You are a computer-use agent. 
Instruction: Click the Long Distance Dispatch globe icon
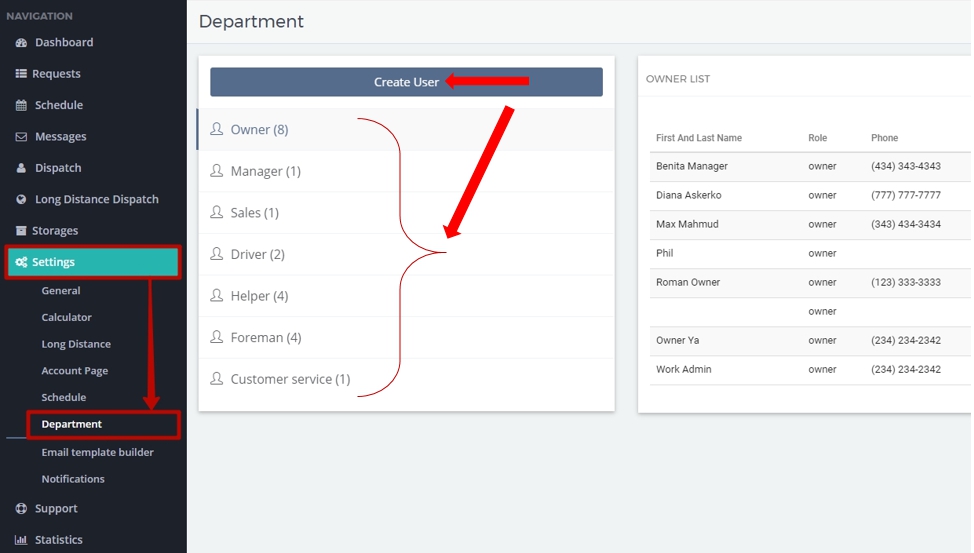tap(21, 199)
